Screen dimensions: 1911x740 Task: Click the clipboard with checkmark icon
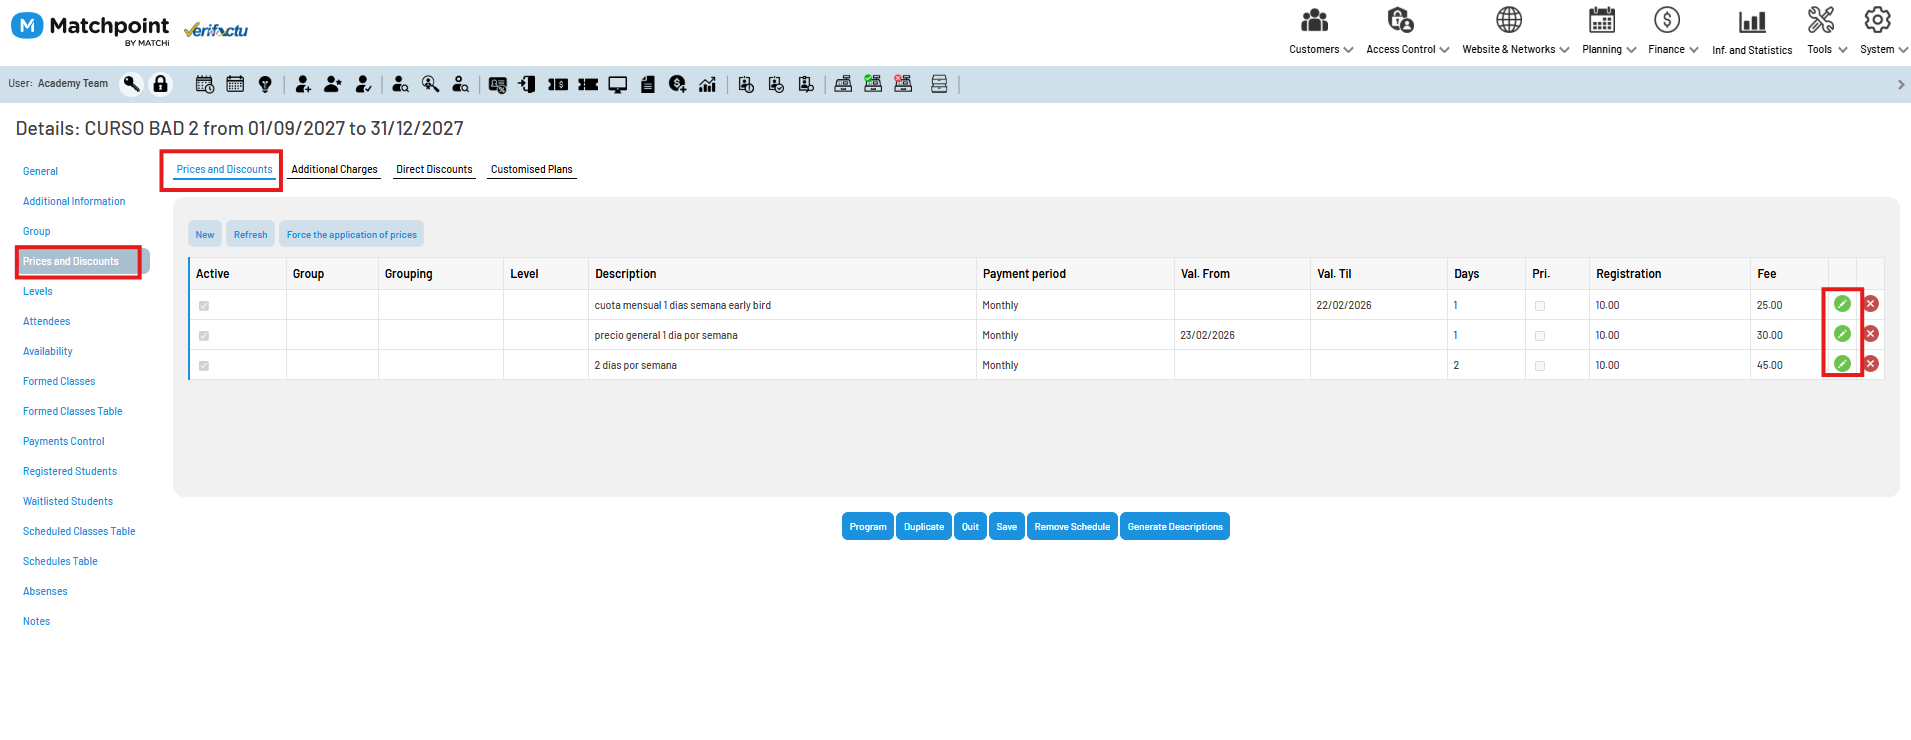pyautogui.click(x=776, y=84)
